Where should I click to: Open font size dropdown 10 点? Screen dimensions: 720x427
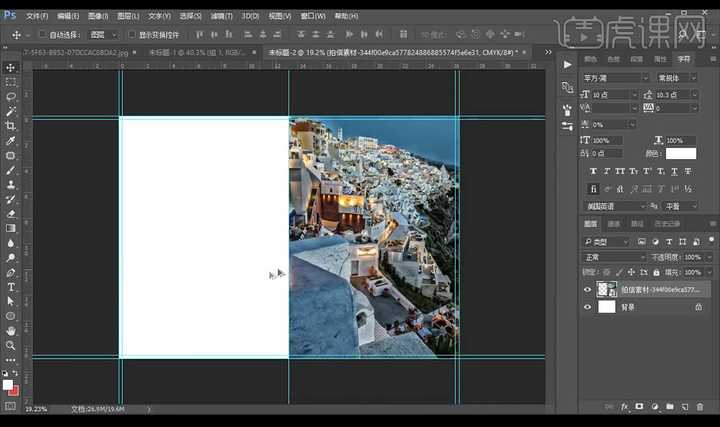pyautogui.click(x=635, y=95)
